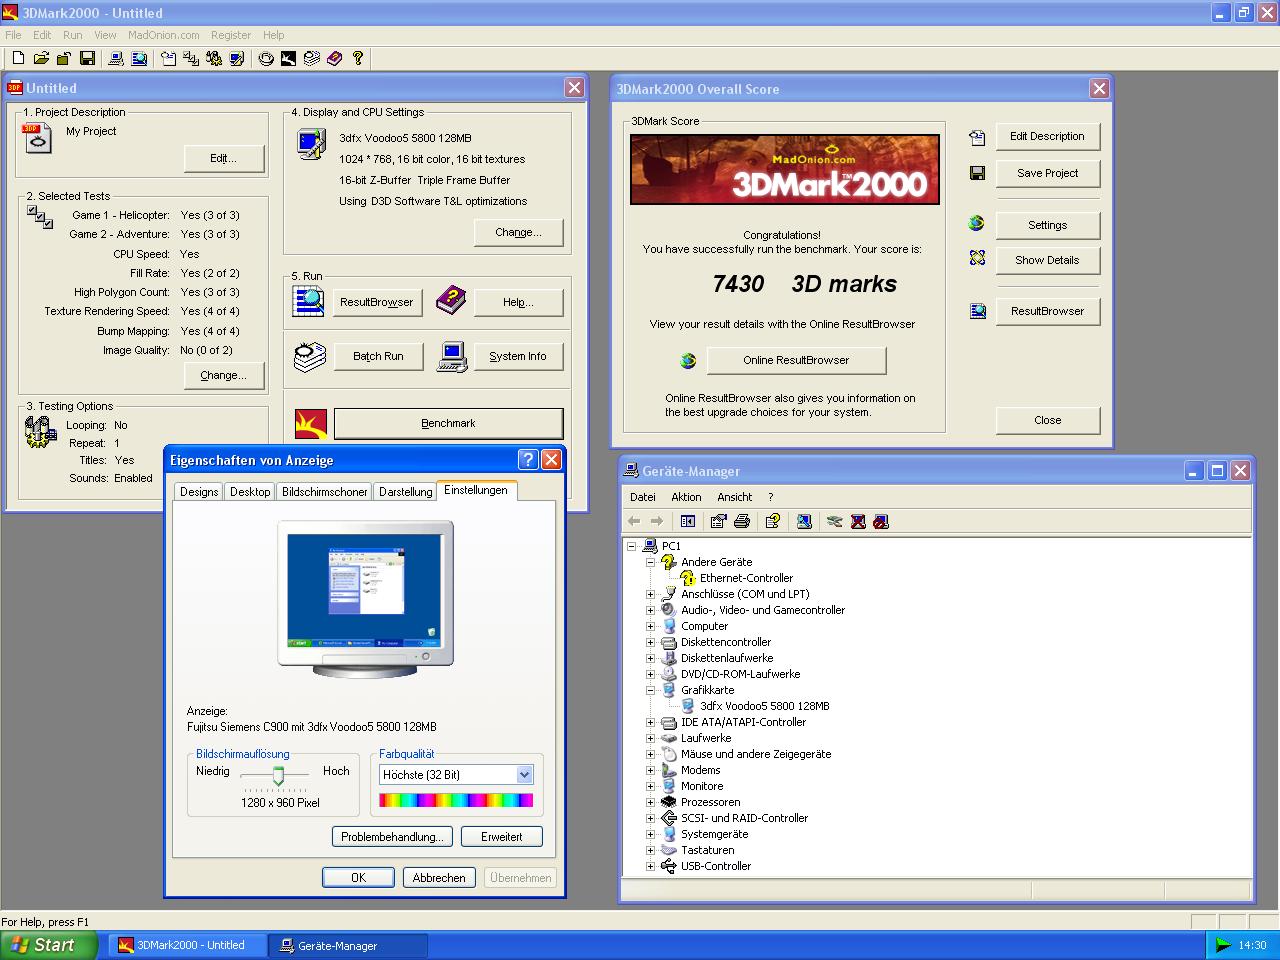
Task: Click the disable device icon in Geräte-Manager
Action: click(x=880, y=521)
